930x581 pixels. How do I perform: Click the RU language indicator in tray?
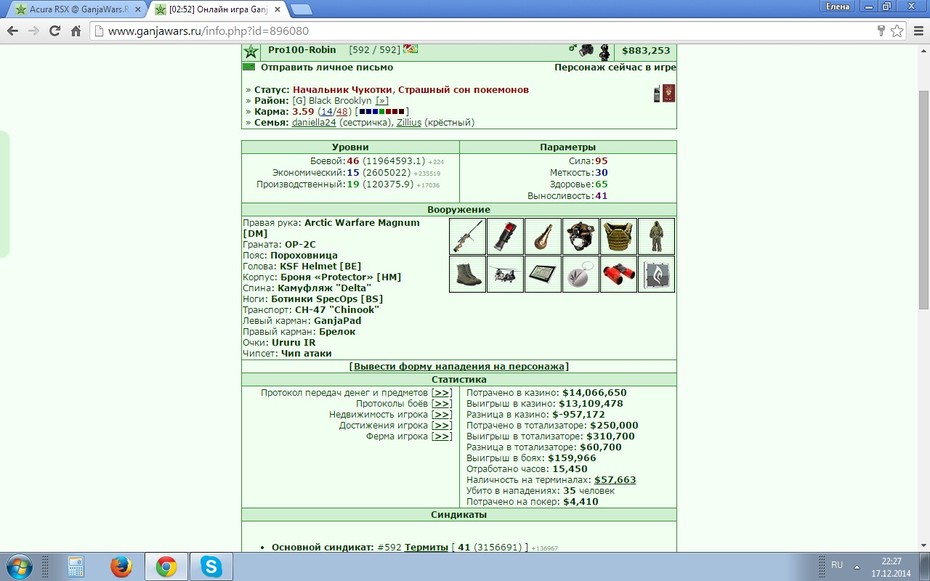pyautogui.click(x=837, y=564)
